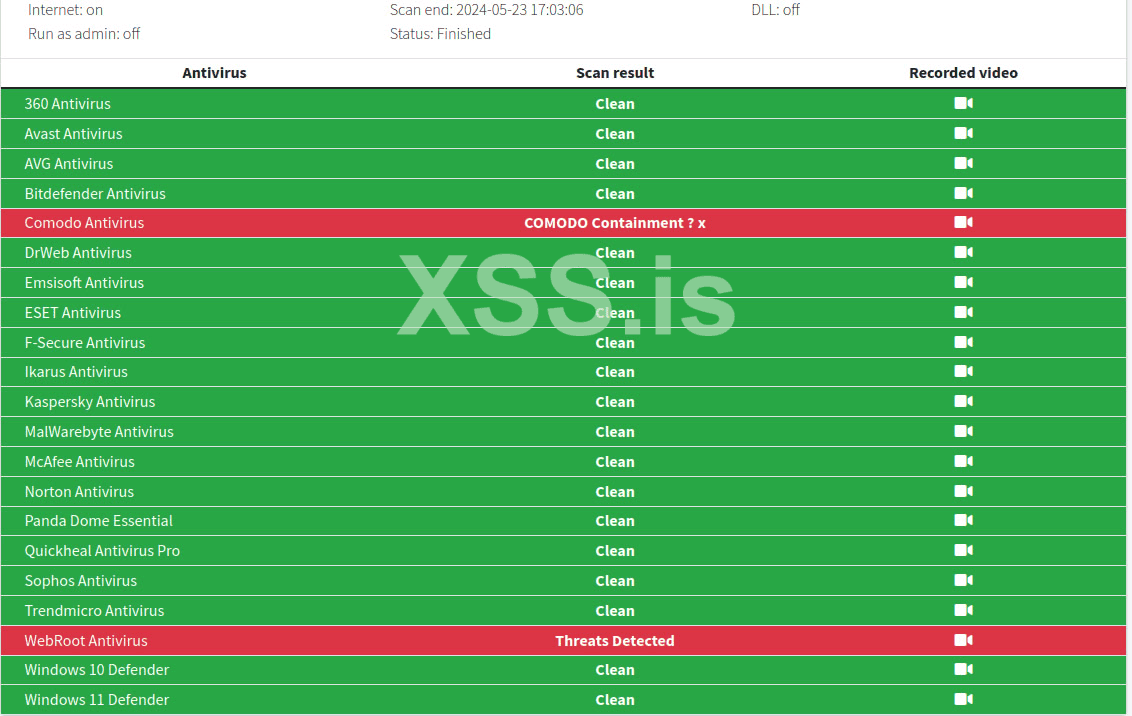Click the Run as admin: off label
This screenshot has width=1132, height=716.
coord(84,34)
